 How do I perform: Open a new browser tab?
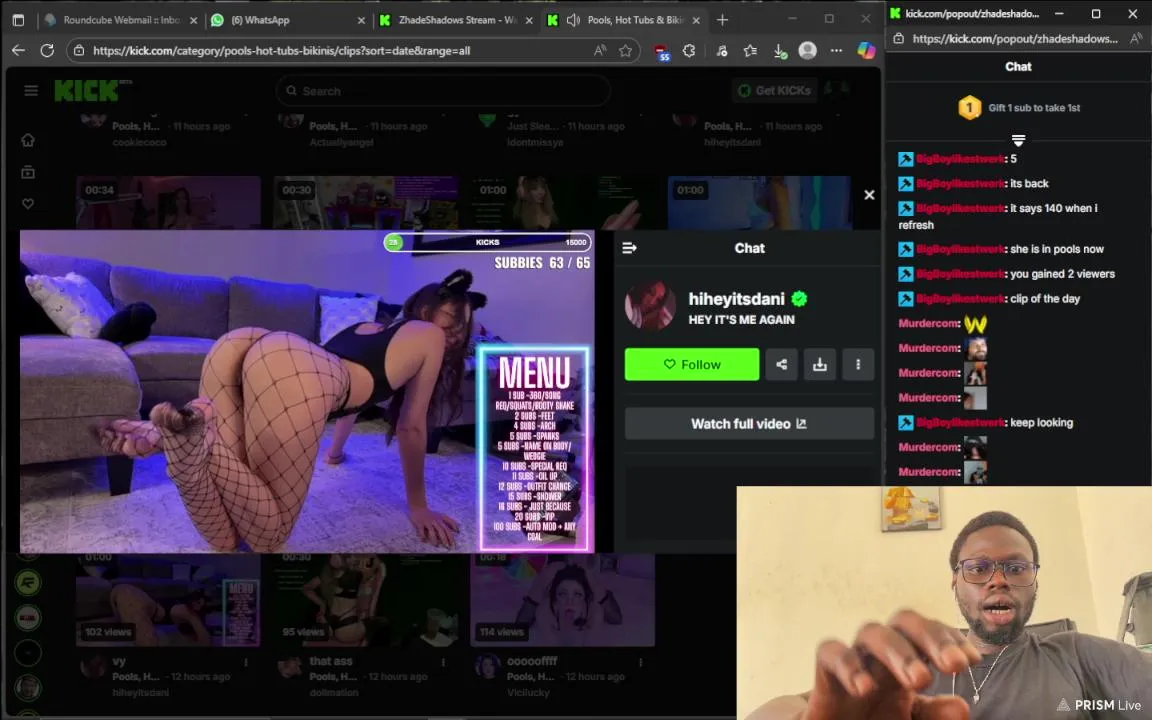click(722, 20)
